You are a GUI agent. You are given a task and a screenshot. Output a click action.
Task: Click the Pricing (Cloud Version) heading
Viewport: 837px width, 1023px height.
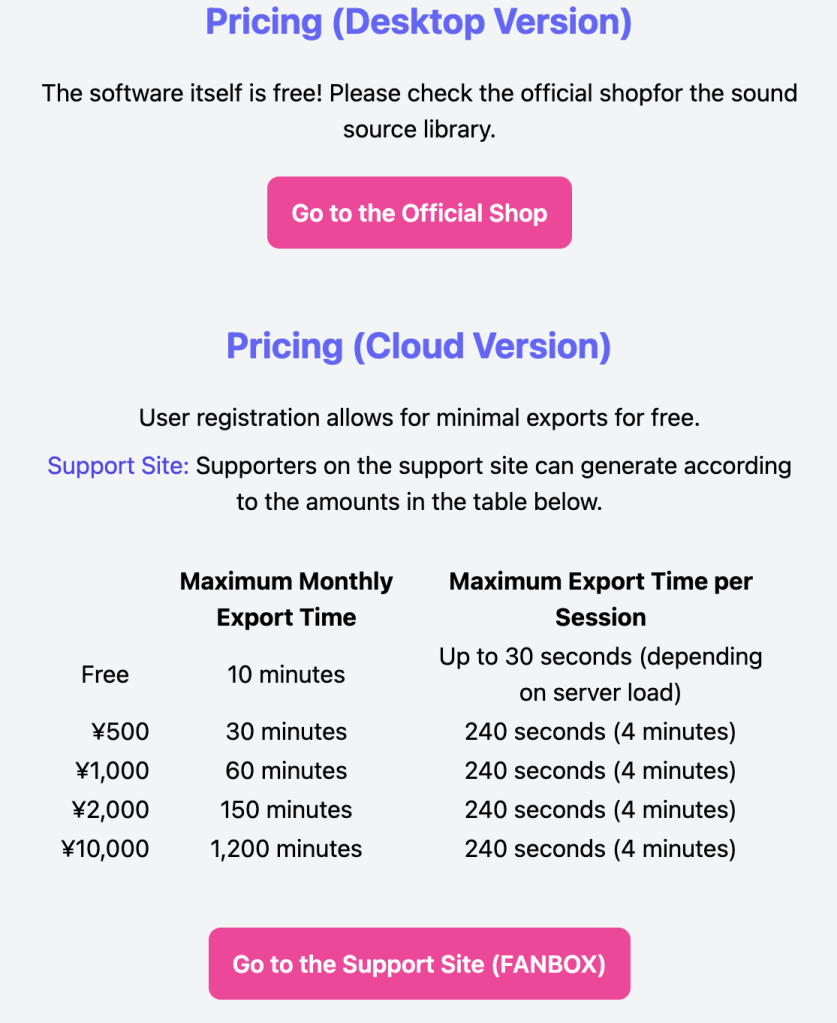(419, 346)
